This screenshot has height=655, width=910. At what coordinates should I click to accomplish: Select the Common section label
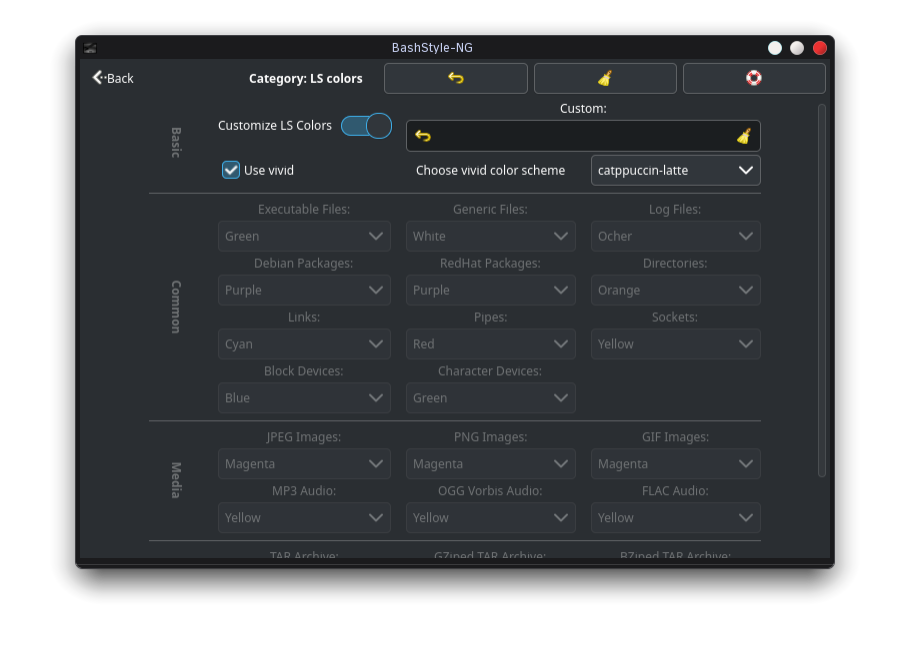click(x=176, y=307)
